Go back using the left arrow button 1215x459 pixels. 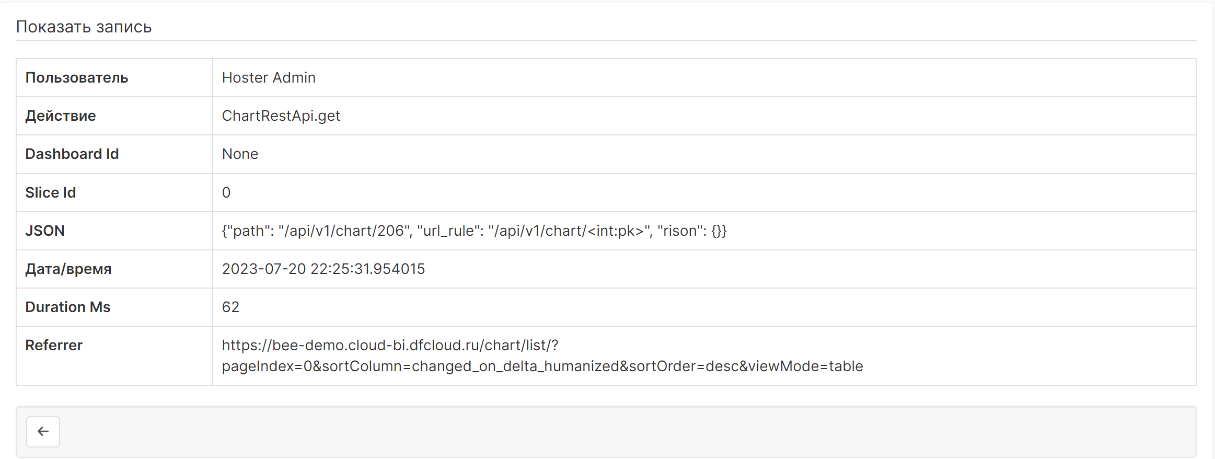(x=43, y=432)
